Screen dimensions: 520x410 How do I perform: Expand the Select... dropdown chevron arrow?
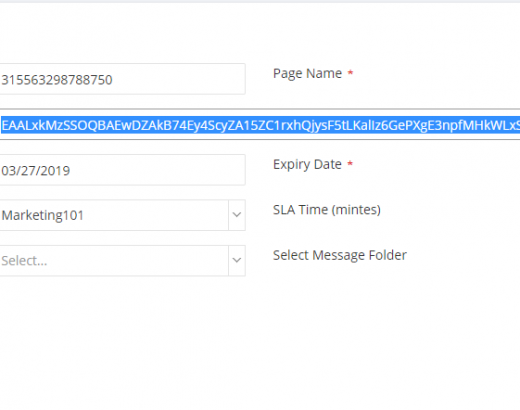tap(237, 260)
